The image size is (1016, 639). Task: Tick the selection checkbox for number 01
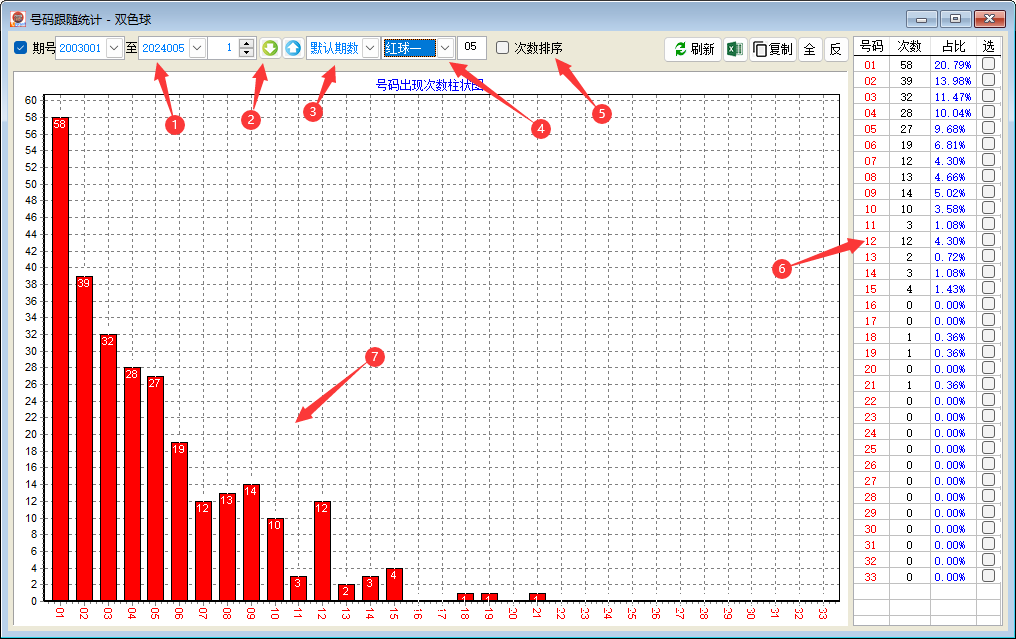[x=988, y=65]
